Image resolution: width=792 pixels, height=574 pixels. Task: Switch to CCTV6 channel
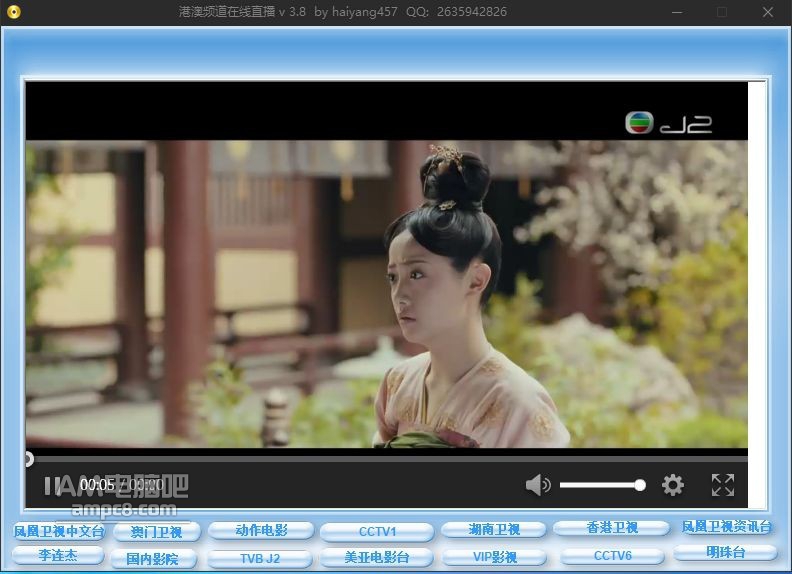tap(612, 556)
